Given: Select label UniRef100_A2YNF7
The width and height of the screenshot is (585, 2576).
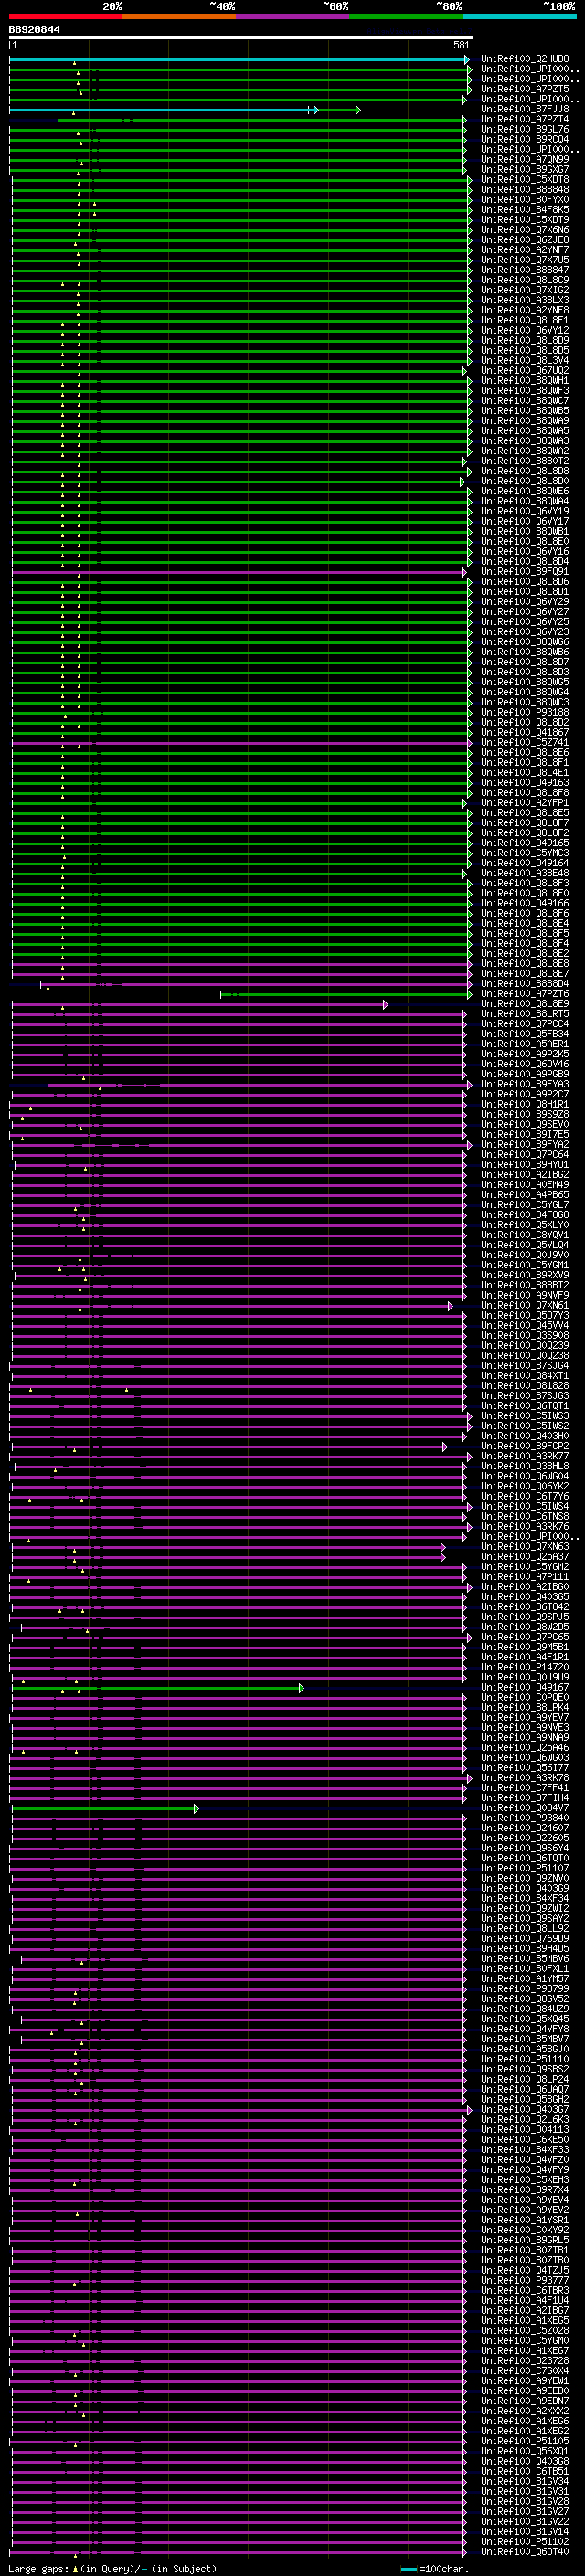Looking at the screenshot, I should [x=525, y=250].
